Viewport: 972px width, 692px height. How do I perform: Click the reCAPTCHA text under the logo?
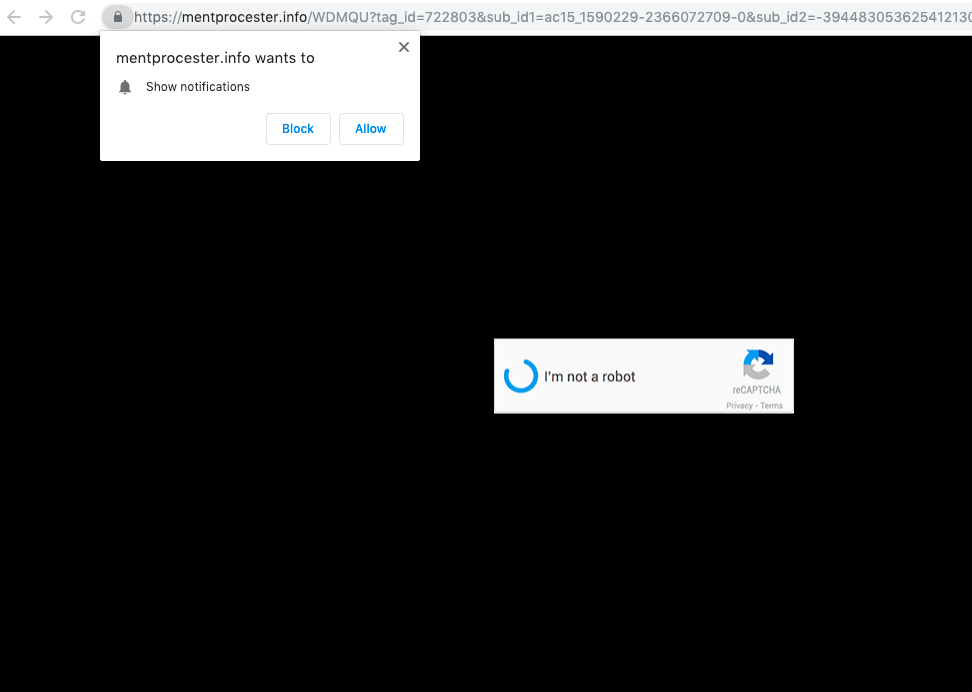coord(756,390)
